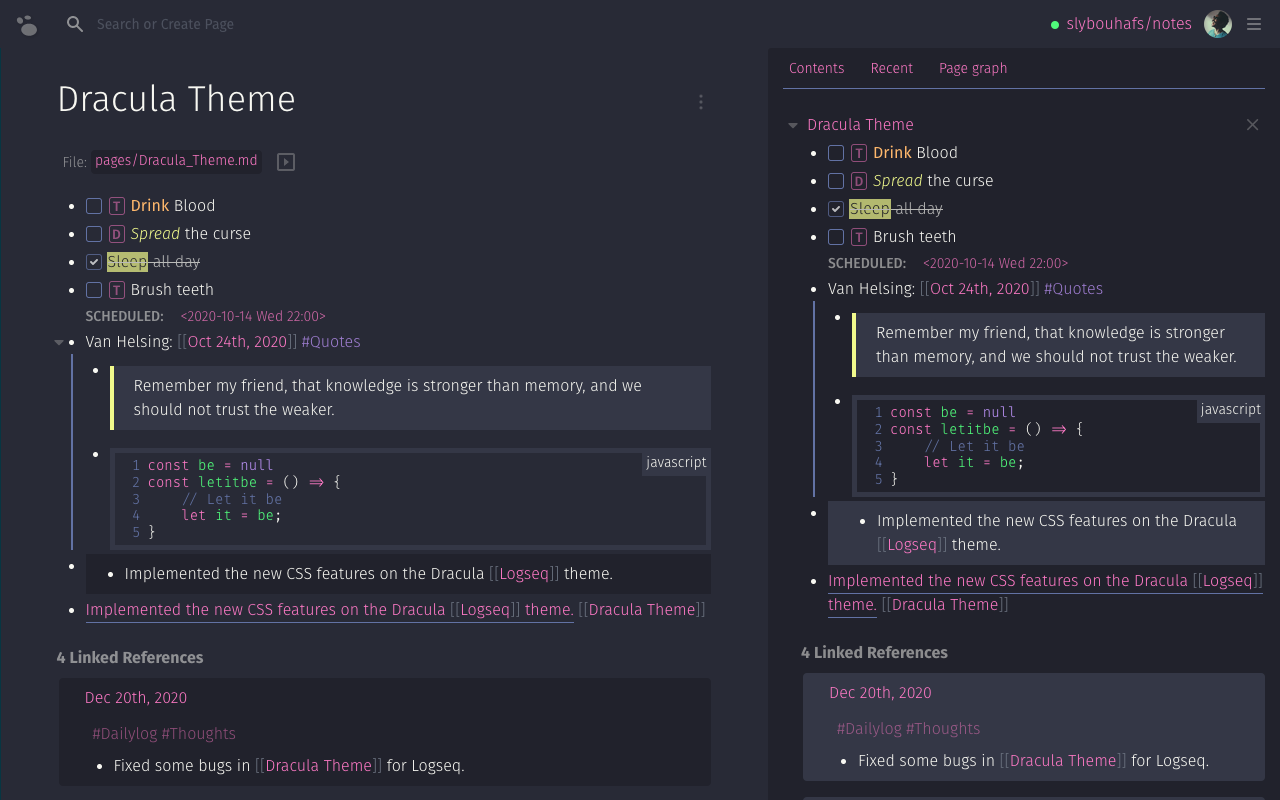Click the T marker on Brush teeth in sidebar
Screen dimensions: 1280x800
click(x=859, y=237)
